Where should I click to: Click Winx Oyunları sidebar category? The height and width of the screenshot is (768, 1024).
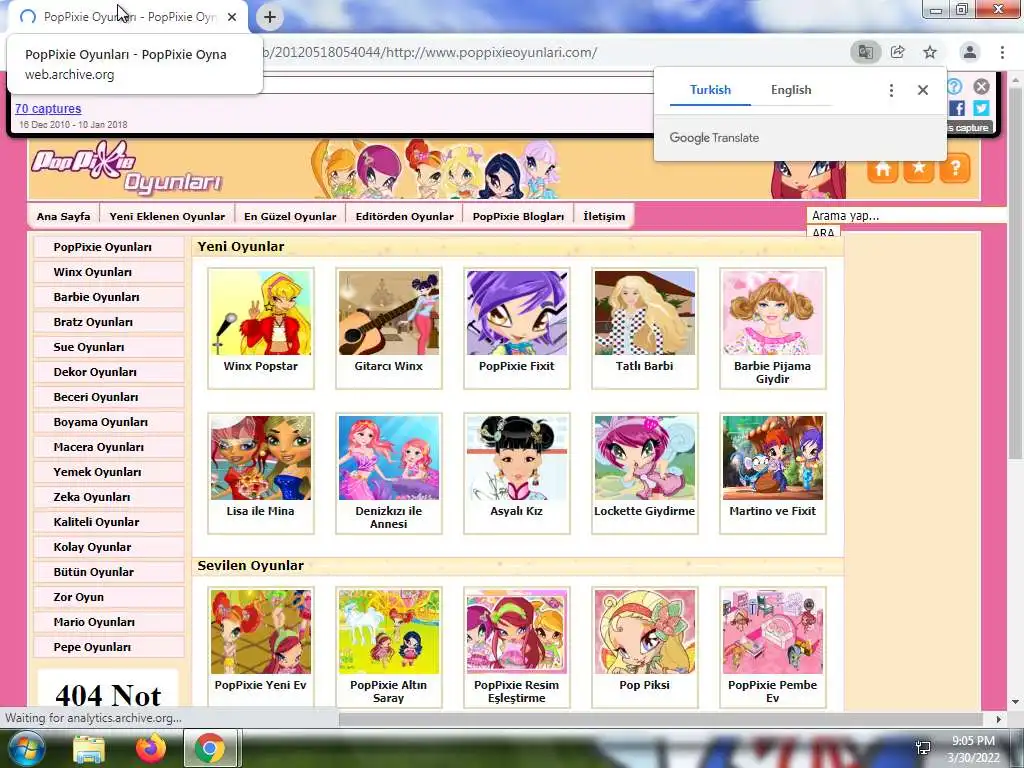point(109,272)
